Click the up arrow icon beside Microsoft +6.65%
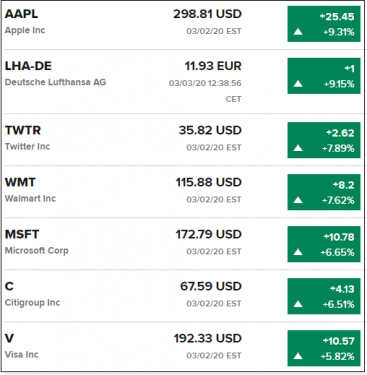This screenshot has width=367, height=375. 298,252
